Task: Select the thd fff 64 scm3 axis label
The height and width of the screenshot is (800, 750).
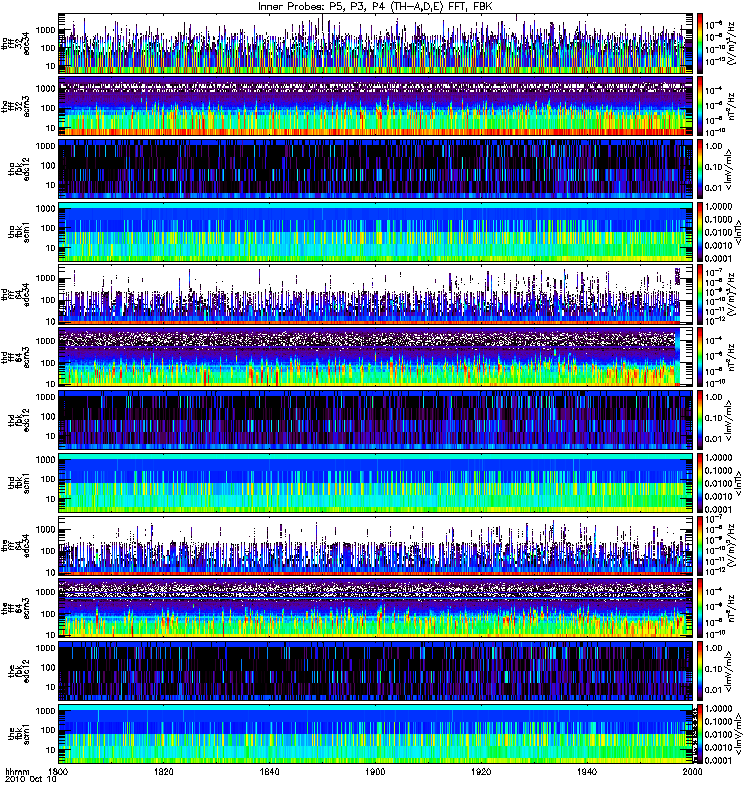Action: 15,357
